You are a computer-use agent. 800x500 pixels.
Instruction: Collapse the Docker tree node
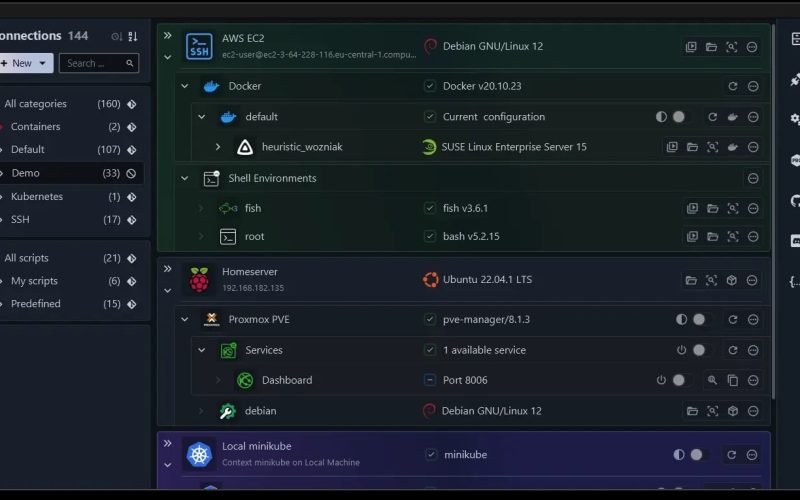(x=184, y=87)
